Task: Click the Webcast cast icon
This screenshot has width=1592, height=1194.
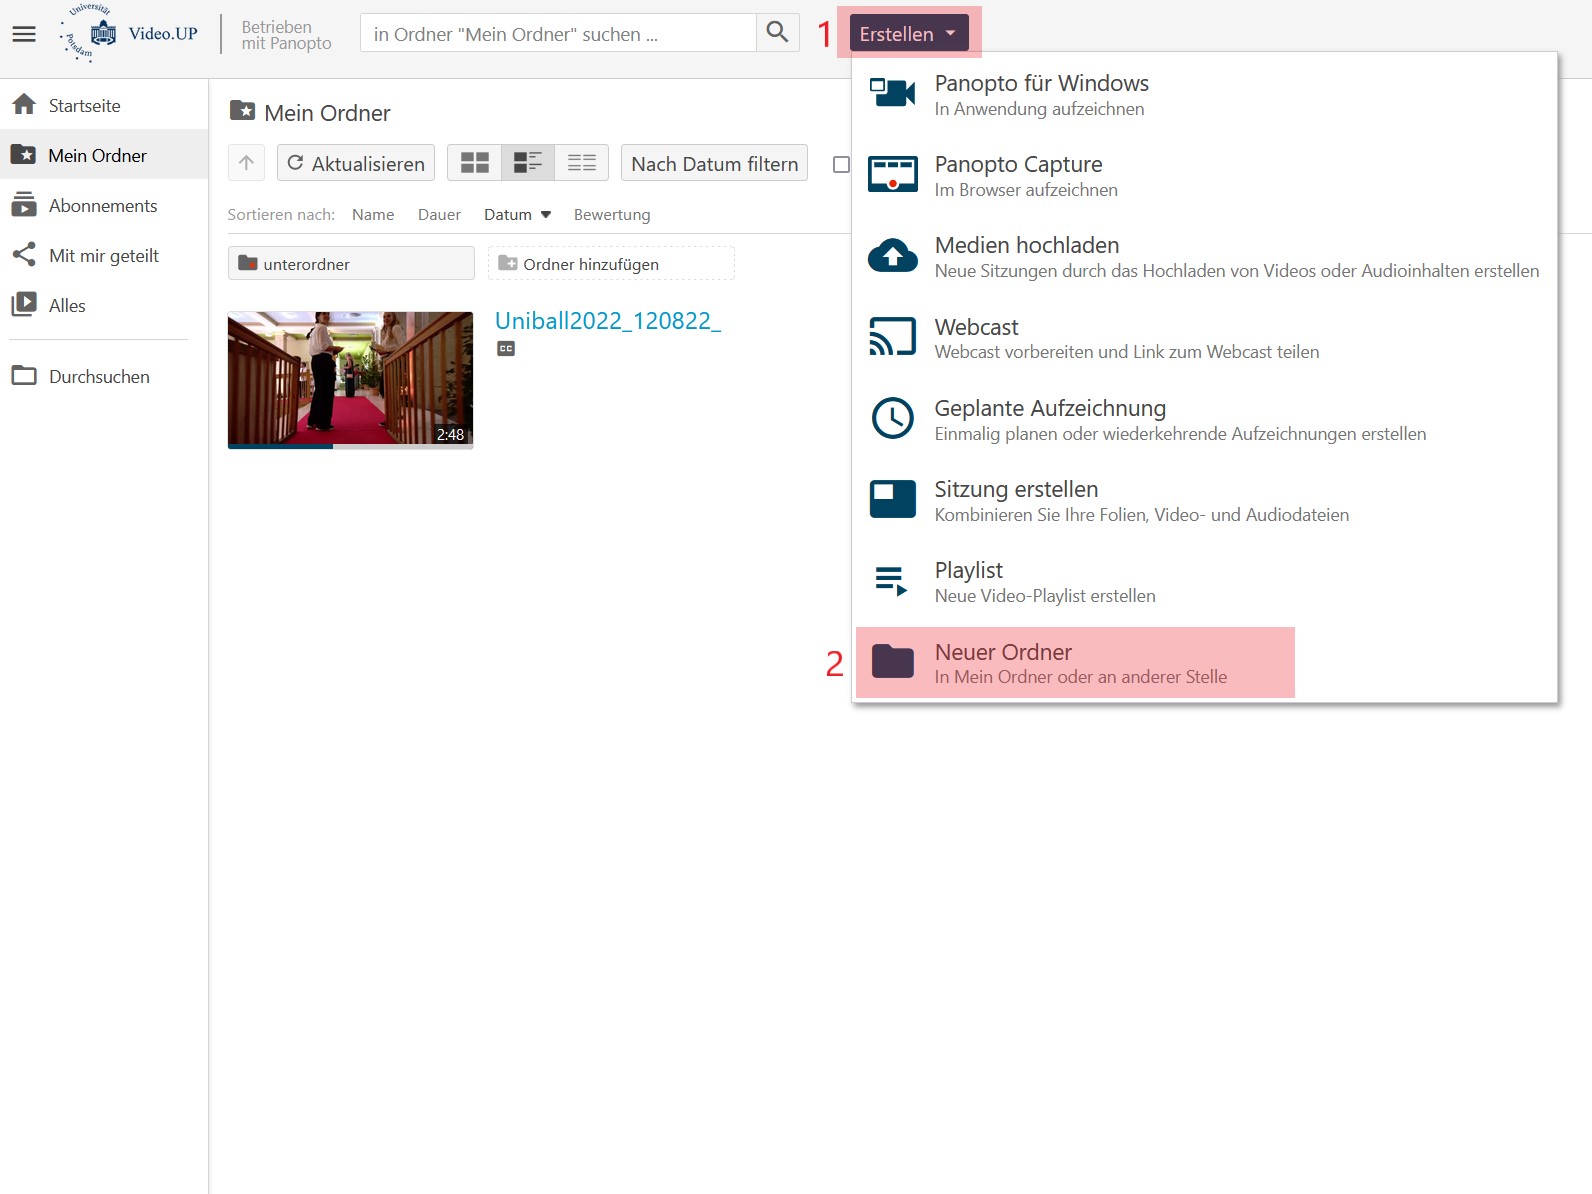Action: [x=892, y=337]
